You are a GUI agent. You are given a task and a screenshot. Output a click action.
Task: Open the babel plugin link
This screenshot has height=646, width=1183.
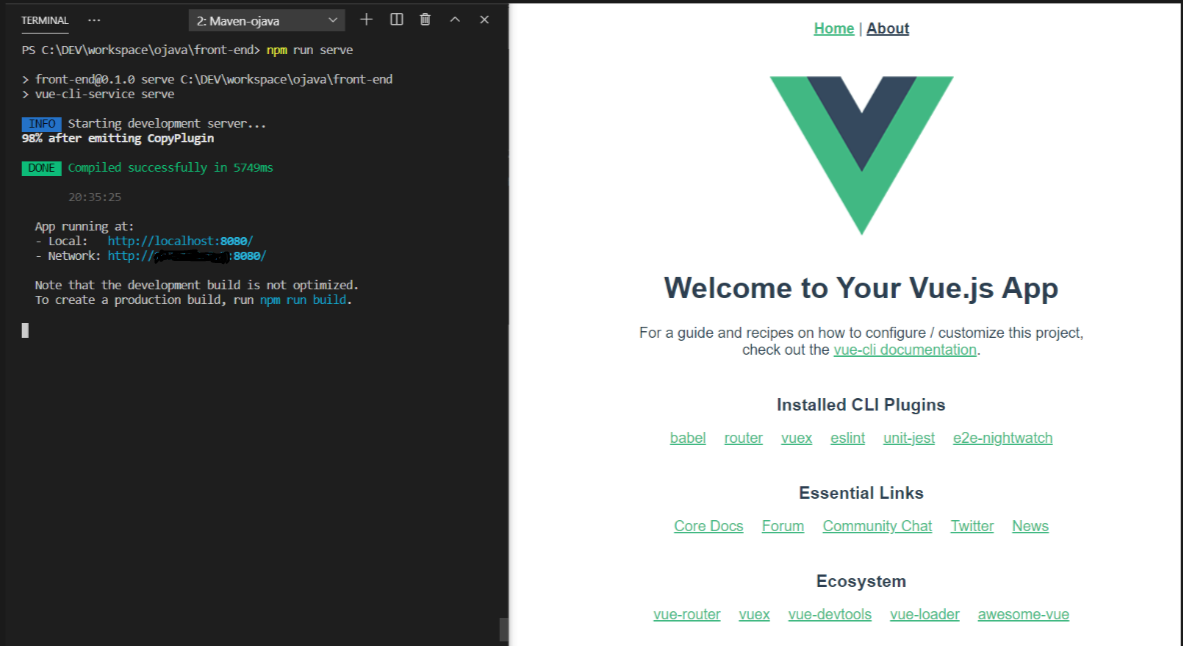[x=687, y=438]
